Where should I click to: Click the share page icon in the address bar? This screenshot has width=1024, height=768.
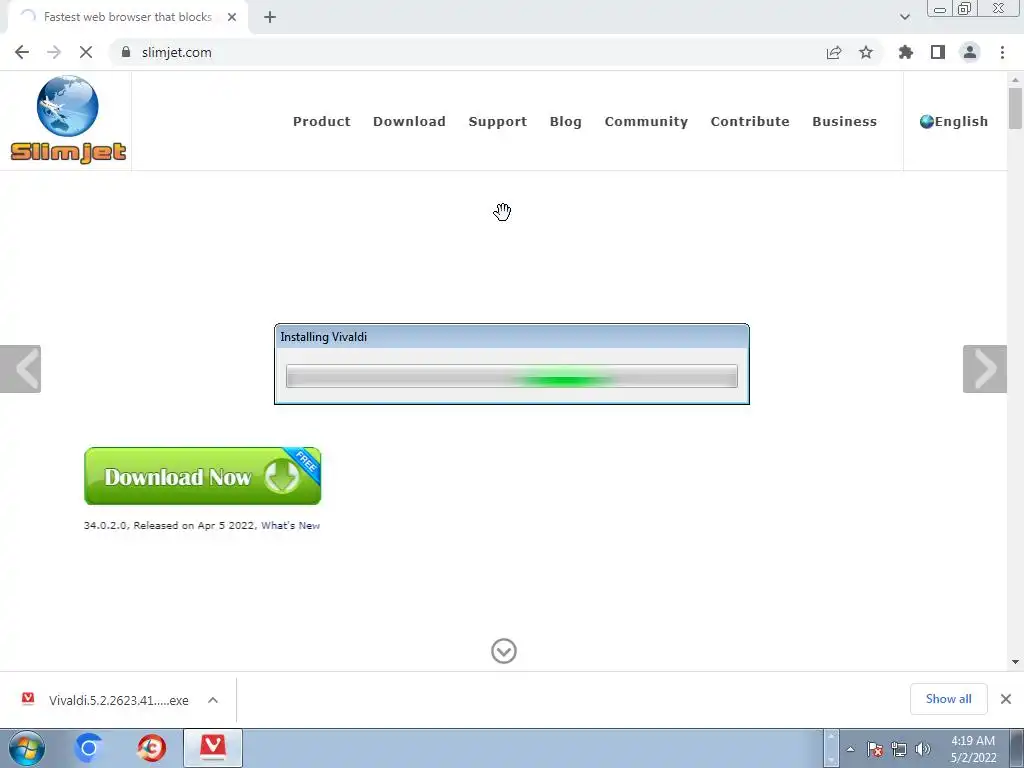(x=834, y=53)
